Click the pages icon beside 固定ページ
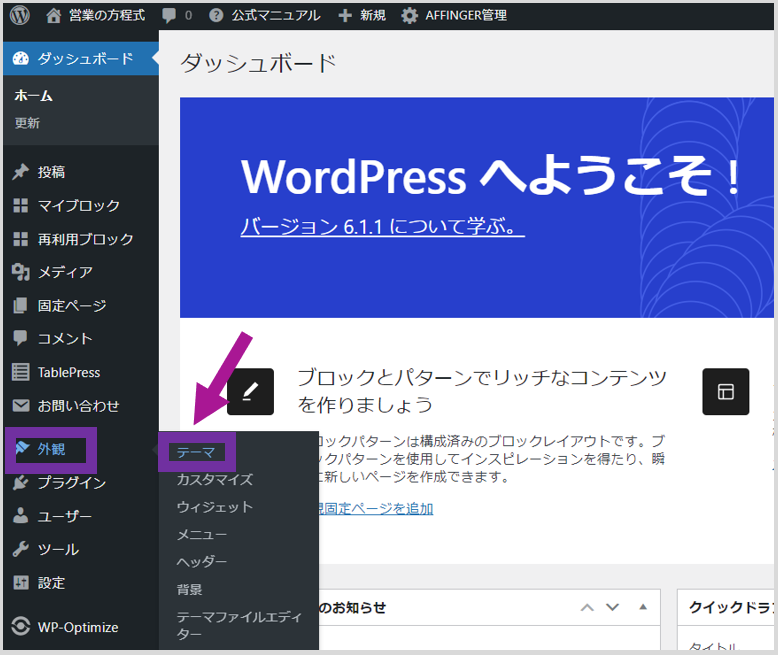The image size is (778, 655). [20, 306]
